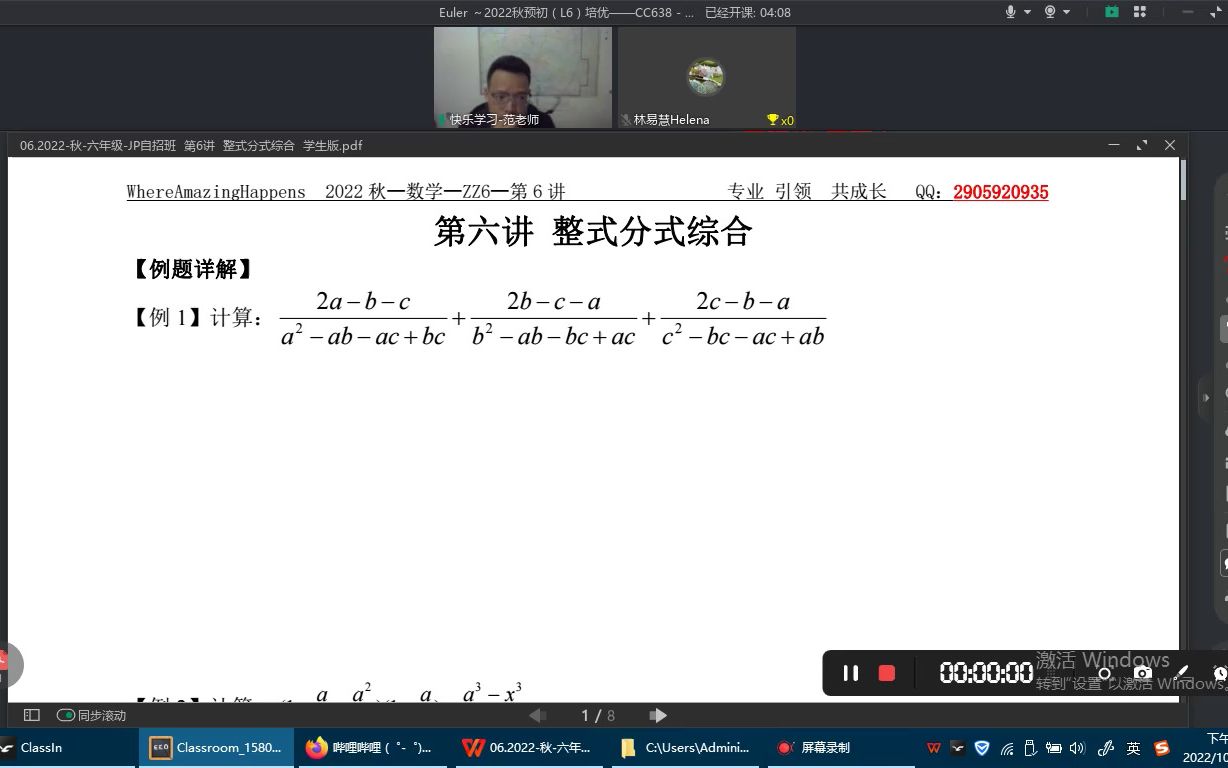Stop recording with the red square button
Screen dimensions: 1228x768
(x=886, y=673)
